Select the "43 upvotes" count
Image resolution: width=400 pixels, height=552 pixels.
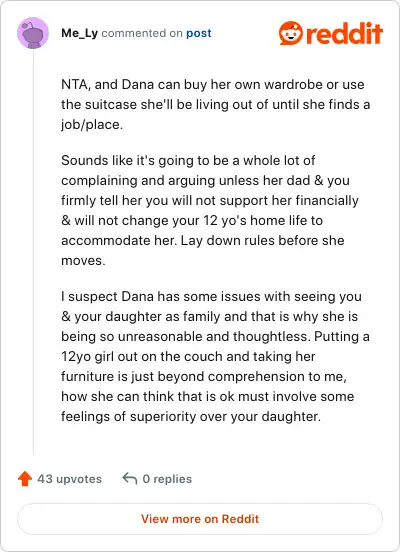click(x=69, y=479)
